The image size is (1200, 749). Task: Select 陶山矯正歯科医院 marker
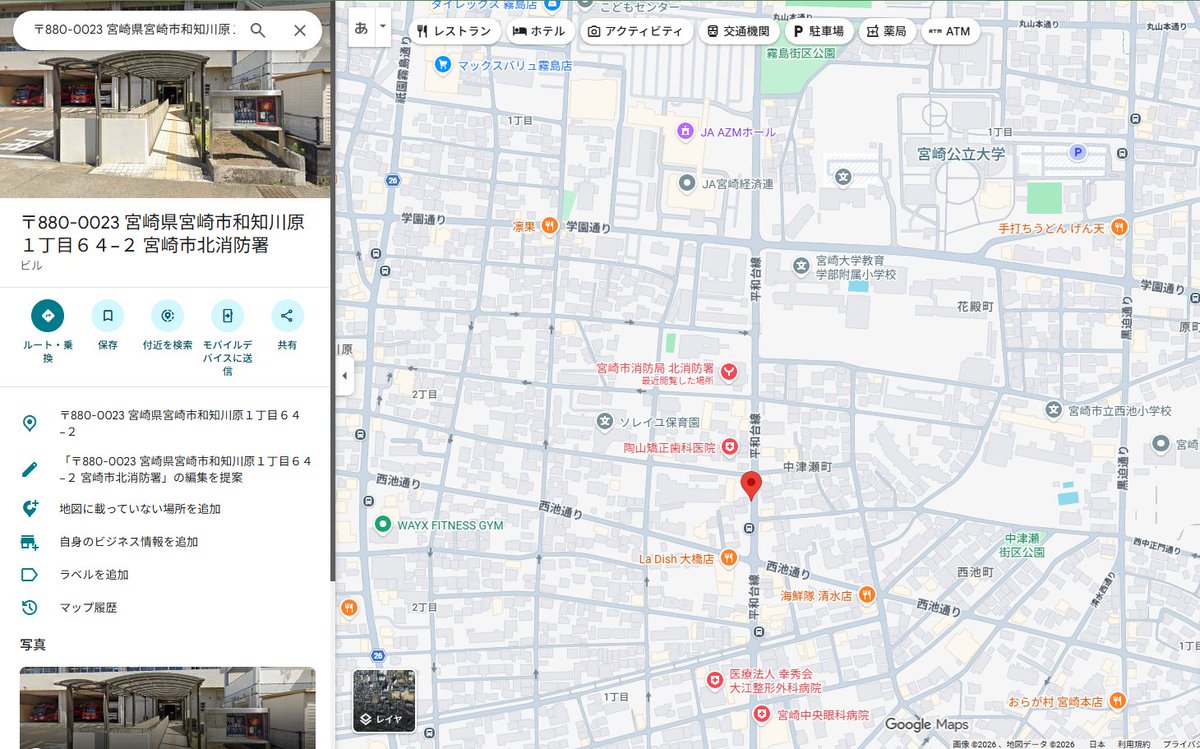coord(731,446)
